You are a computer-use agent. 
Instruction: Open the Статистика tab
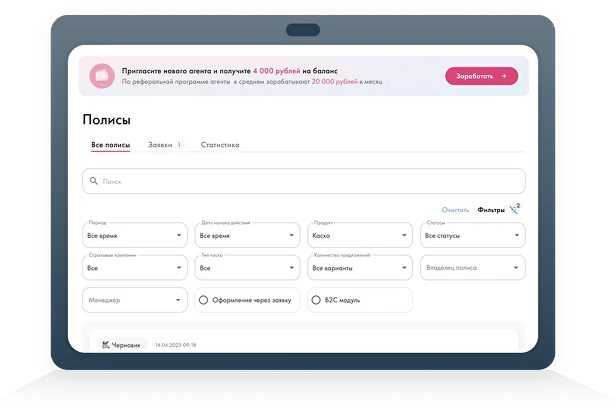(x=220, y=145)
